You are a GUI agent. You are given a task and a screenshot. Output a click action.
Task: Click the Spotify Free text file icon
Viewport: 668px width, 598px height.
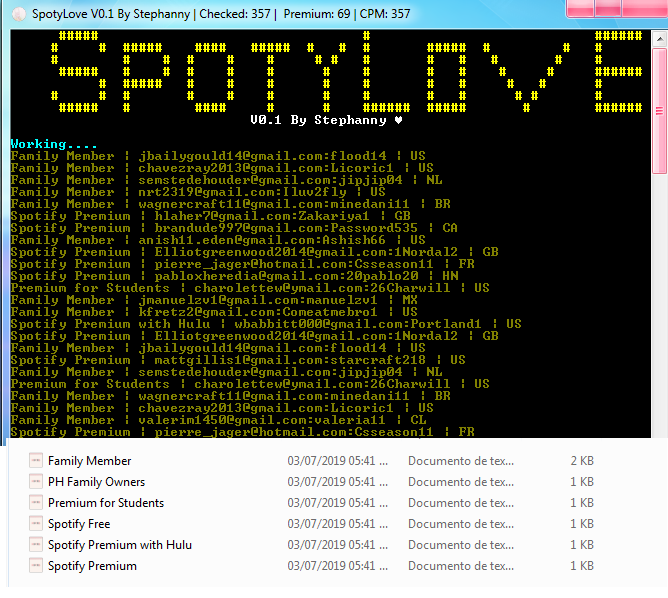point(36,524)
